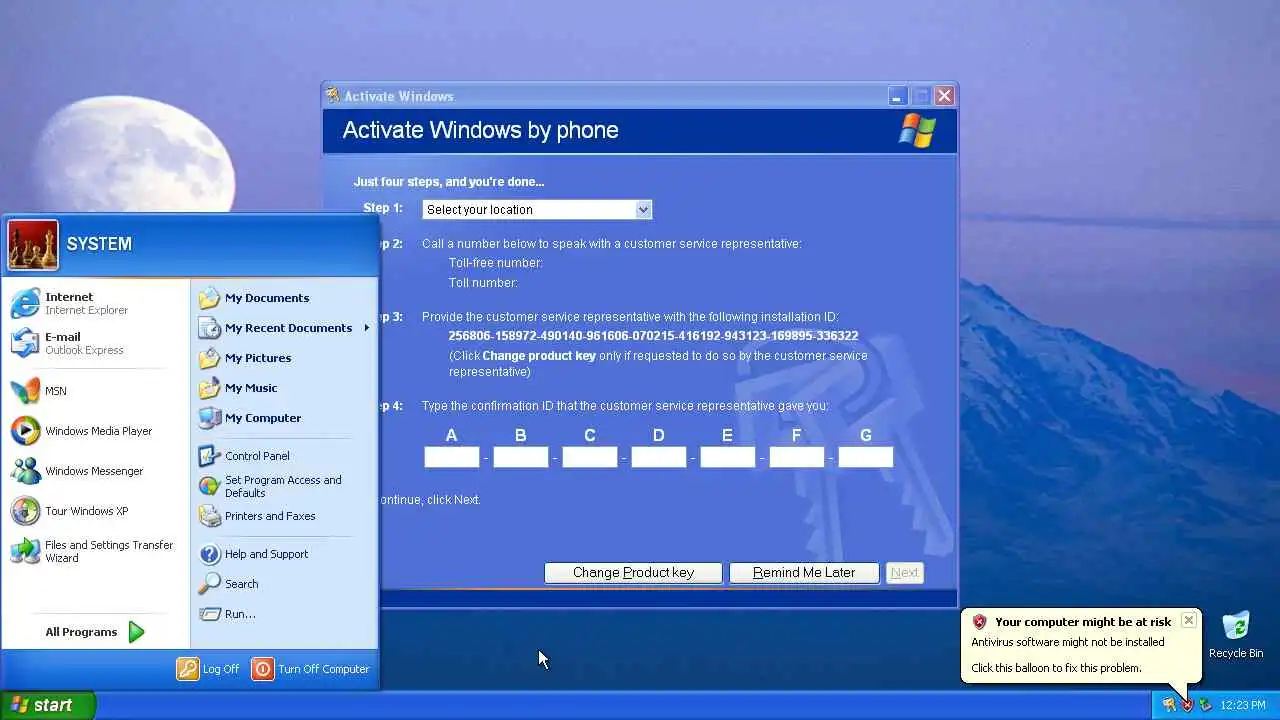Screen dimensions: 1280x720
Task: Click the installation ID number text
Action: (653, 336)
